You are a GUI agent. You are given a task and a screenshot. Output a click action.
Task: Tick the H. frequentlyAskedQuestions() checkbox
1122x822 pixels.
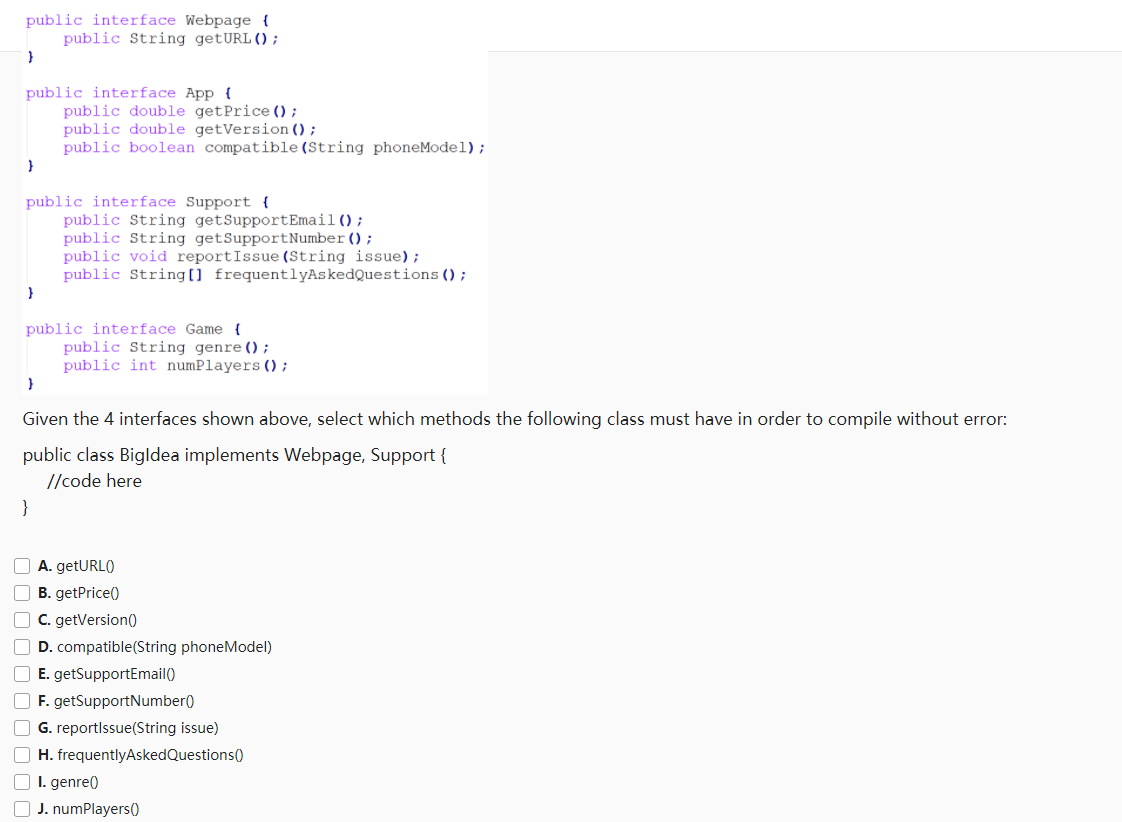[22, 755]
